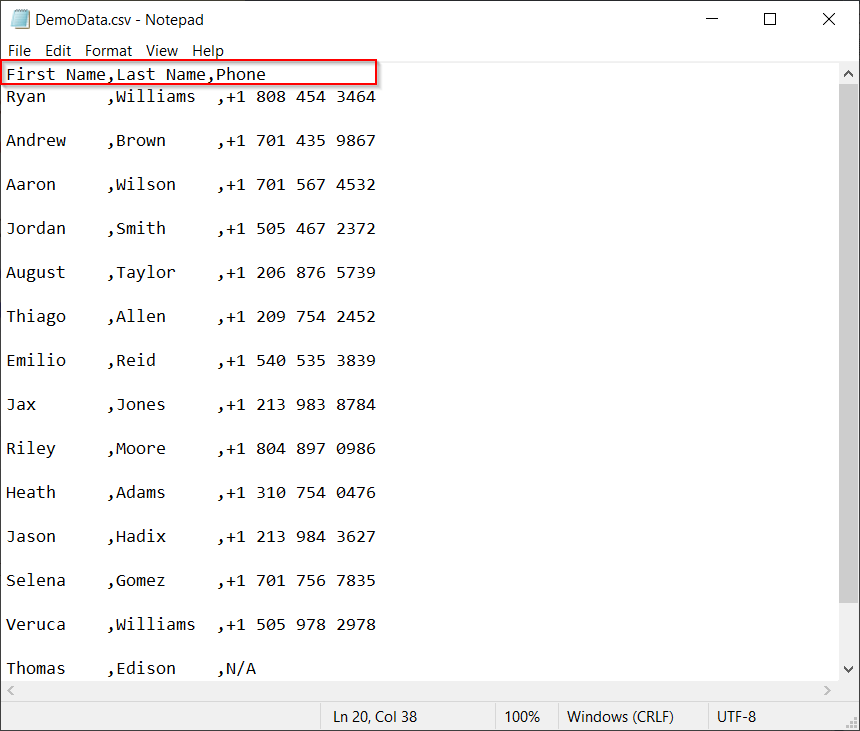Click the zoom level showing 100%
This screenshot has height=731, width=860.
pos(525,716)
